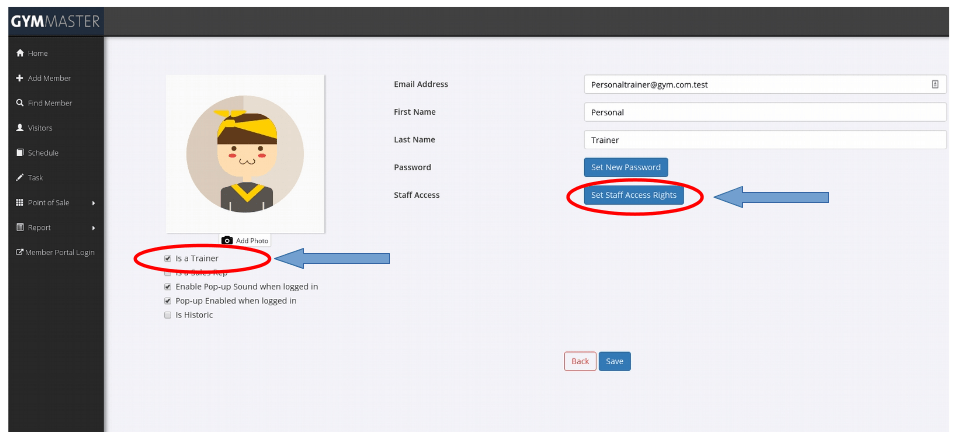Click the password manager icon in Email field
Image resolution: width=961 pixels, height=440 pixels.
(x=934, y=85)
